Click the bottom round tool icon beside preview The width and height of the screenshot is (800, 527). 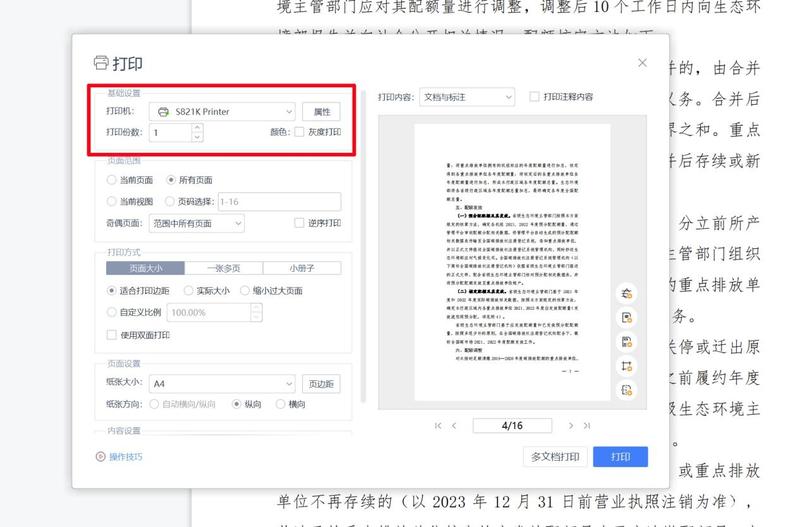(627, 390)
